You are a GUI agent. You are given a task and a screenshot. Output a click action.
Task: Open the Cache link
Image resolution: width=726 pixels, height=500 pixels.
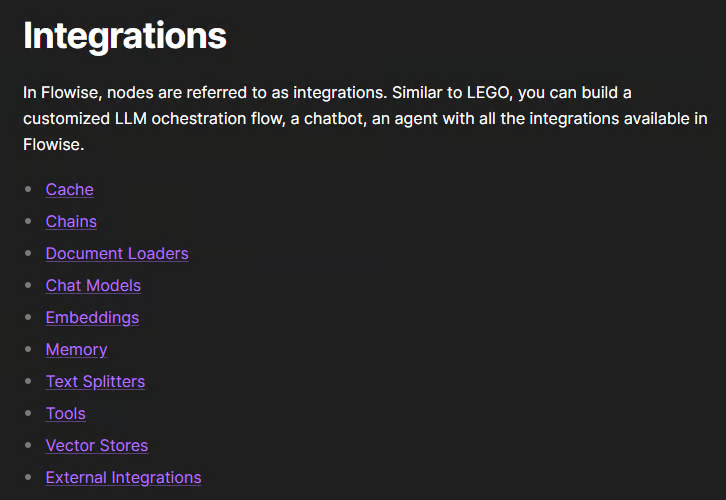coord(69,190)
